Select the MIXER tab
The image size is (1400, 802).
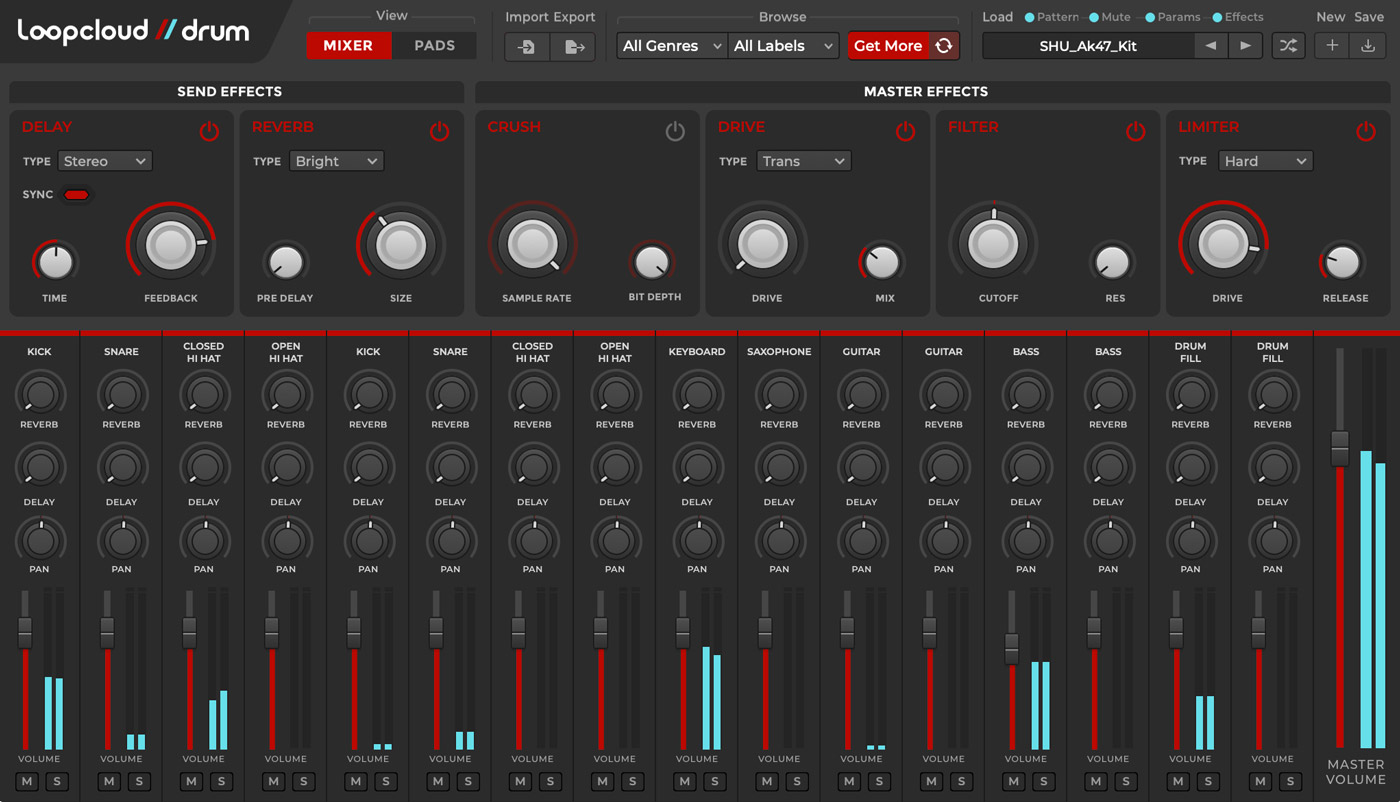click(349, 45)
